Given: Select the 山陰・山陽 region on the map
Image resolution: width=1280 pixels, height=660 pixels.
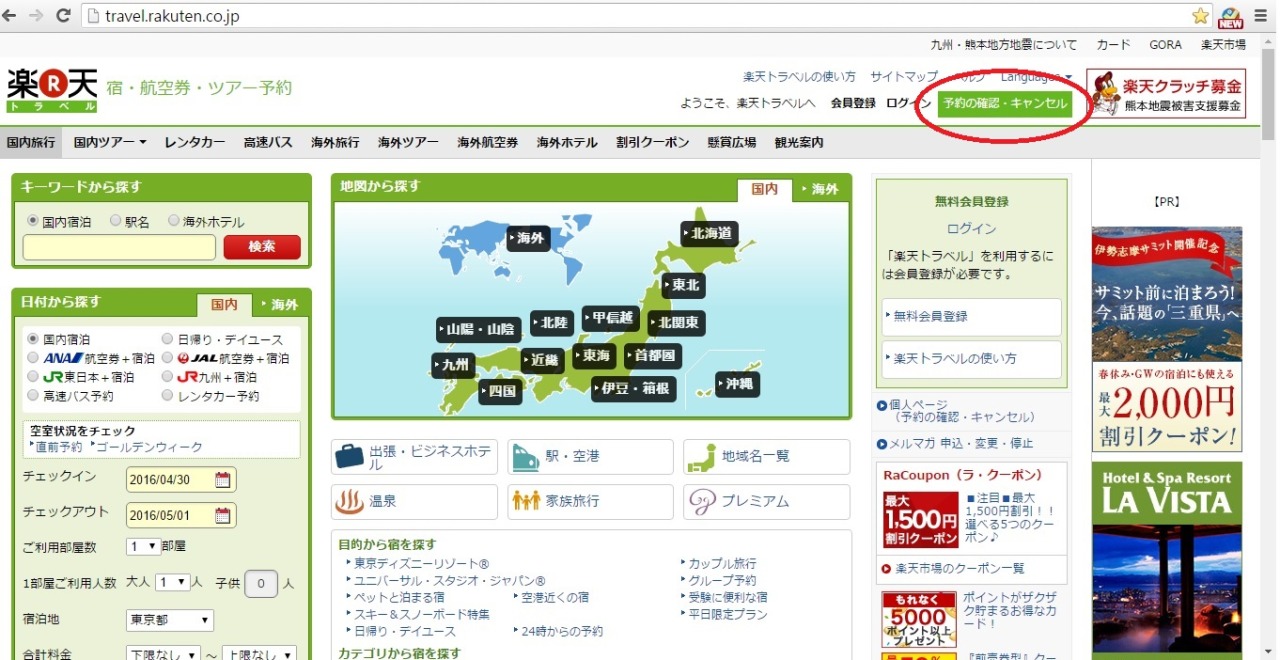Looking at the screenshot, I should pos(478,329).
